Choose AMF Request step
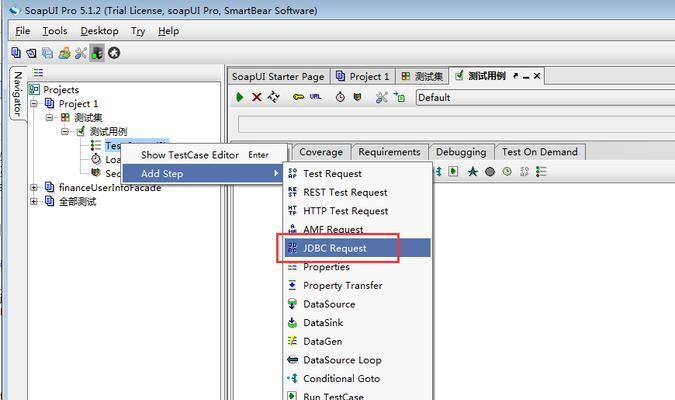The image size is (675, 400). 358,229
